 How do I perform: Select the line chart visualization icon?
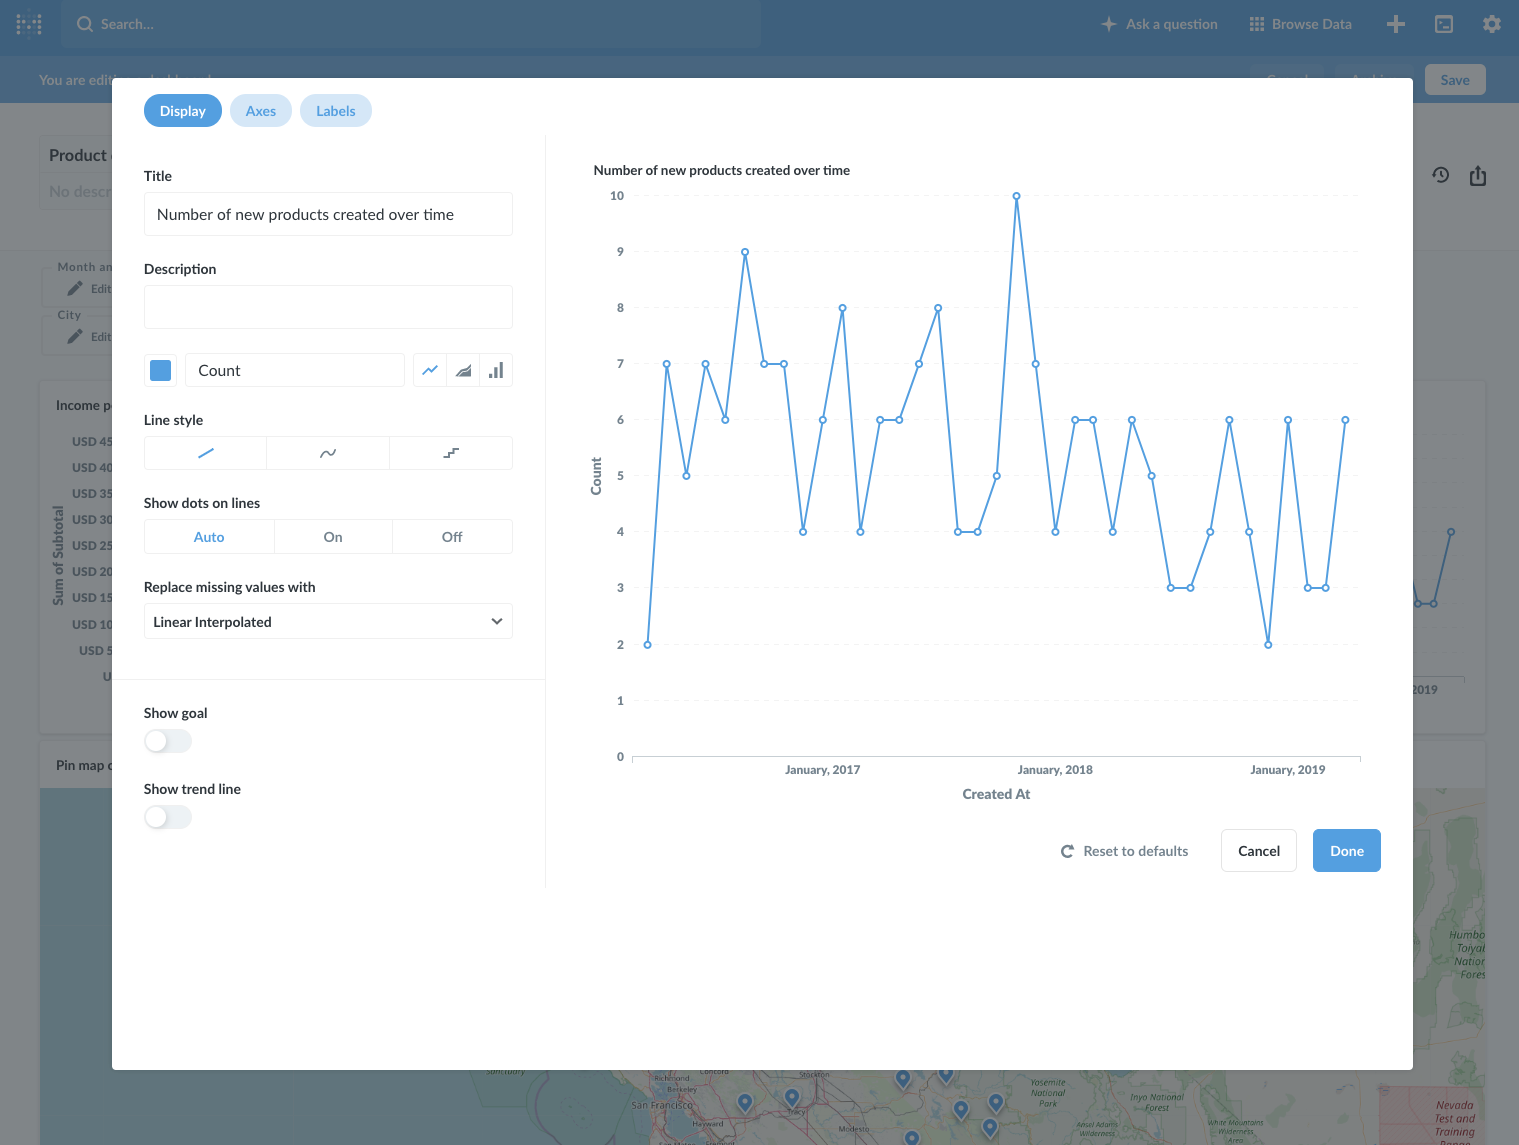(x=430, y=370)
